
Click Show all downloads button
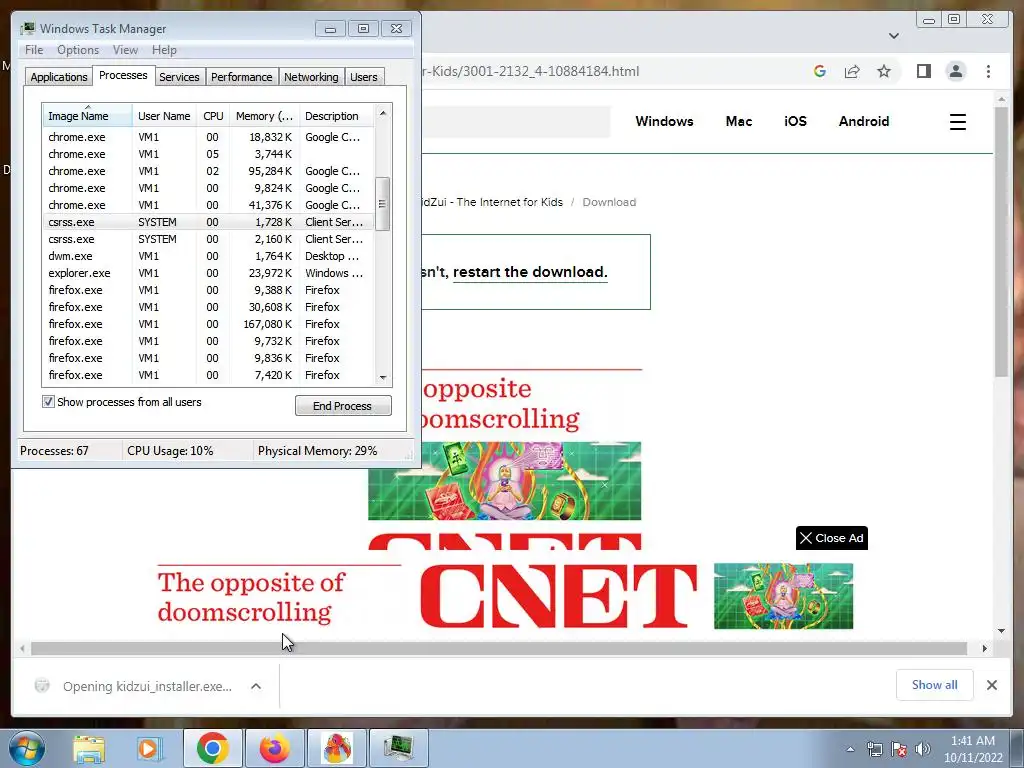point(935,684)
